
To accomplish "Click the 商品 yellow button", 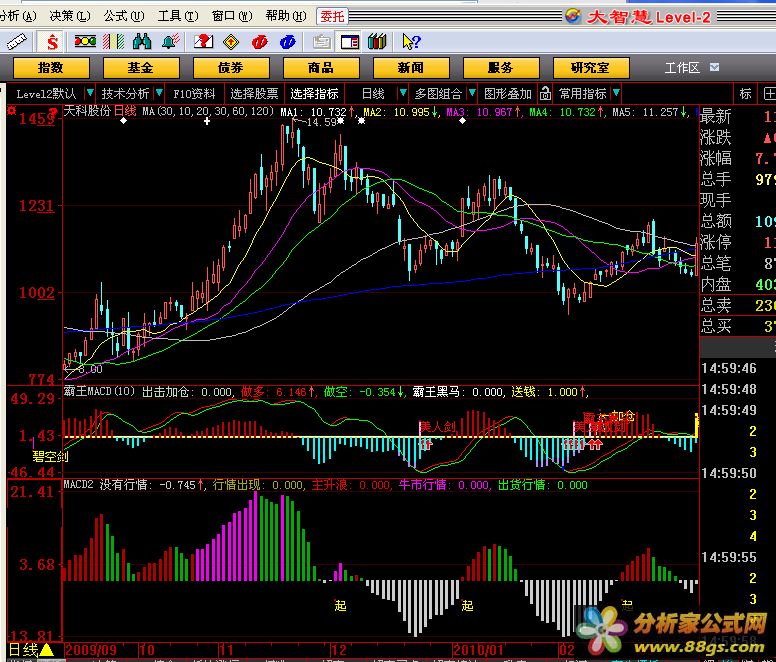I will [321, 67].
